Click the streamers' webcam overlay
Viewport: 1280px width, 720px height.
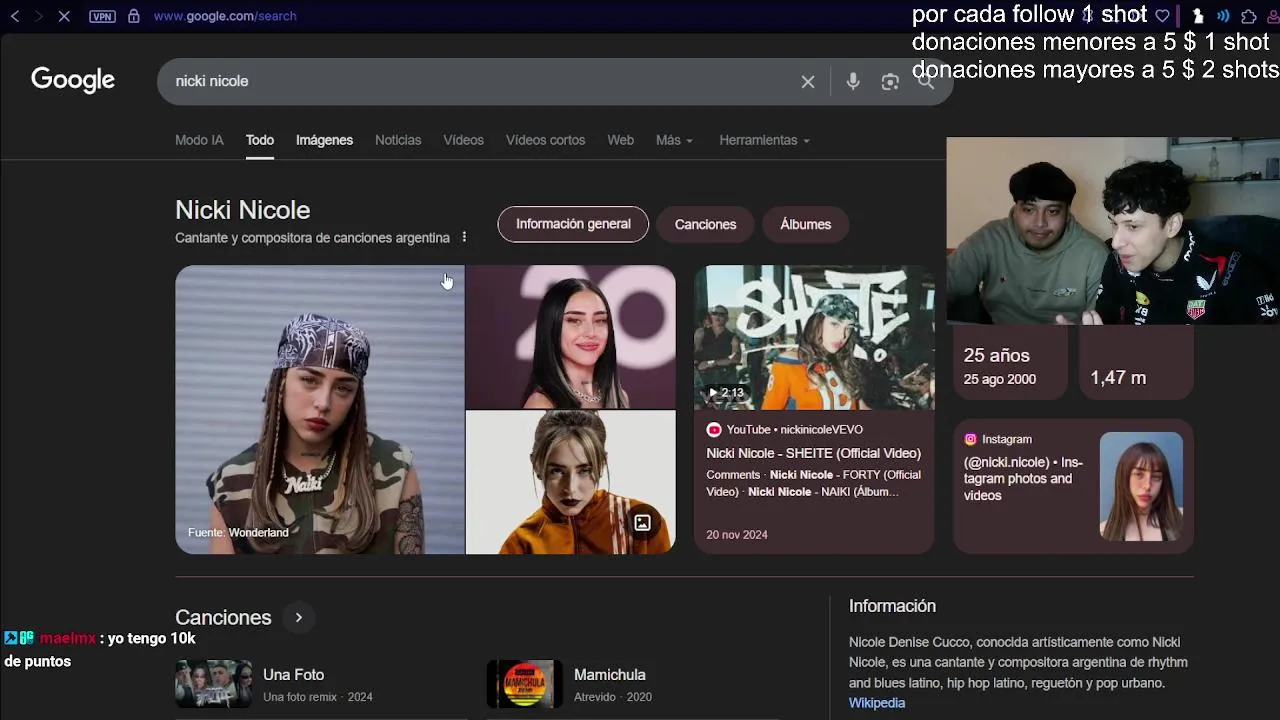1113,231
